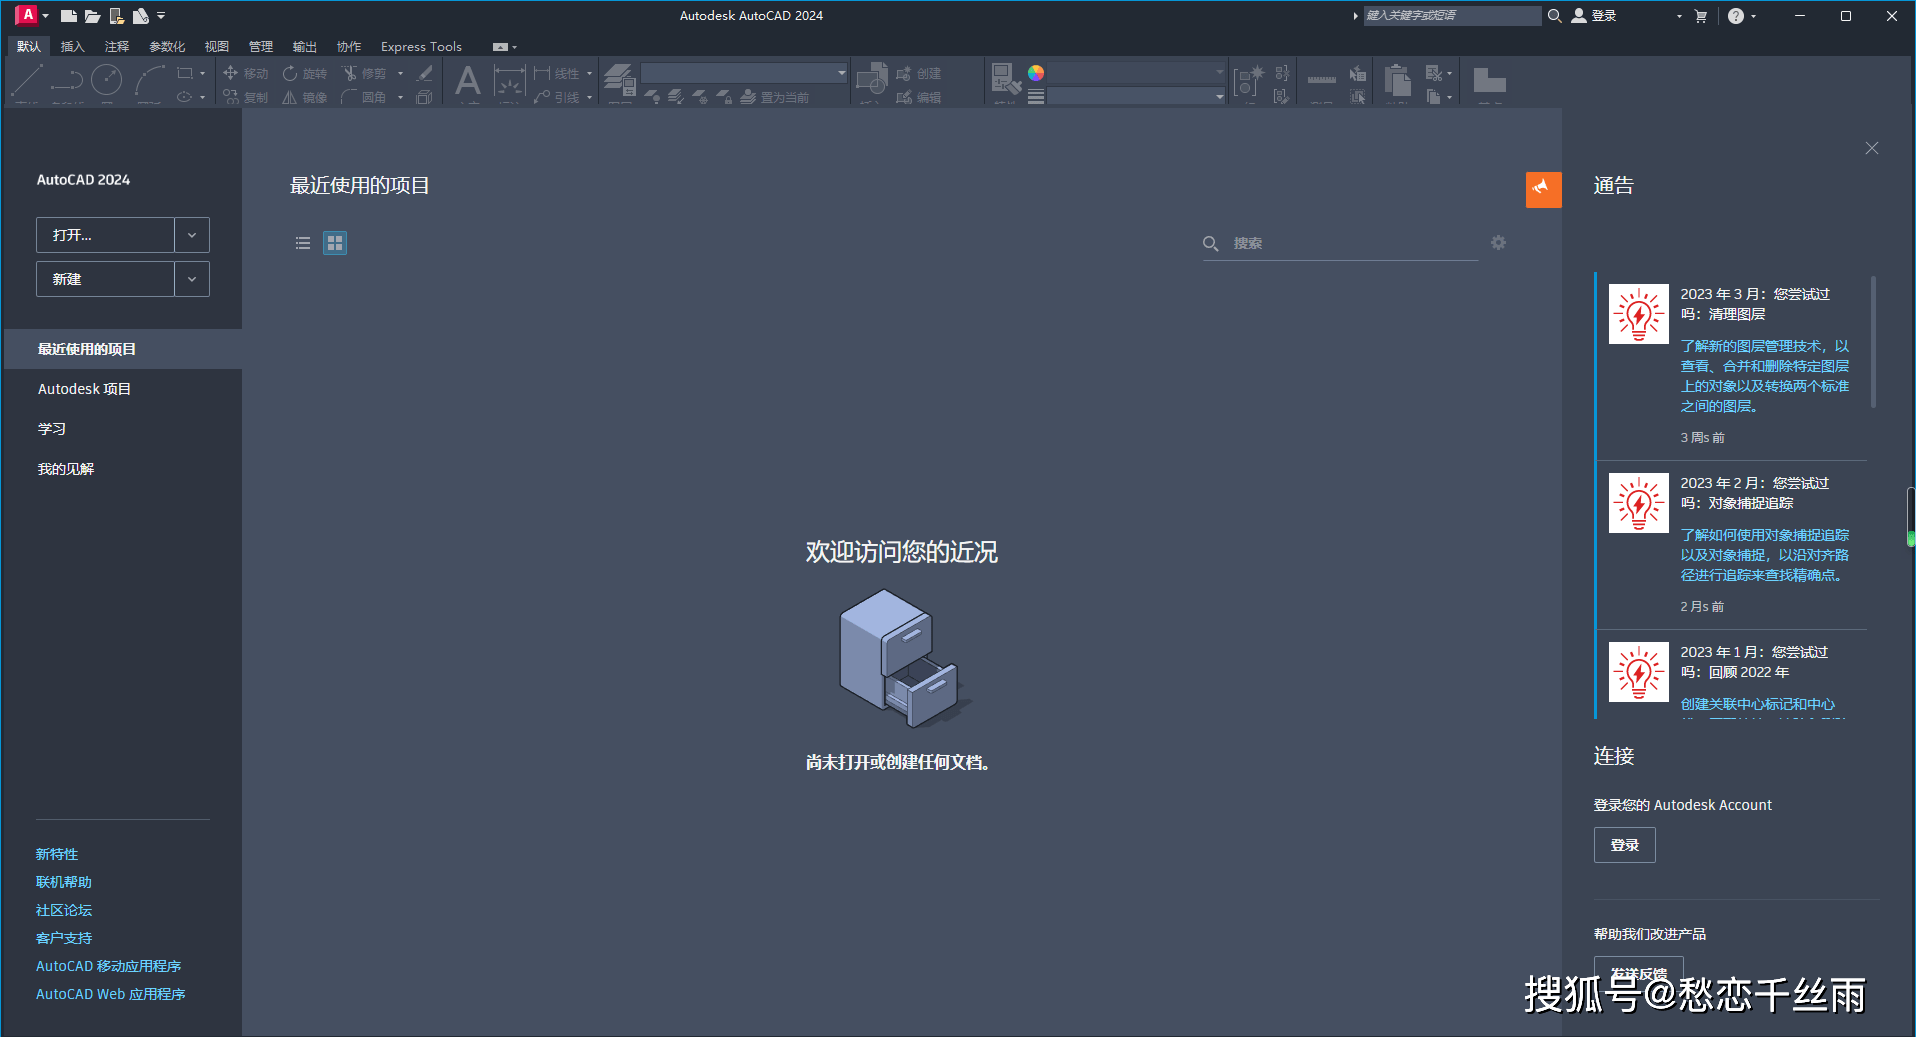Switch recent items to grid view
Screen dimensions: 1916x1037
tap(335, 243)
